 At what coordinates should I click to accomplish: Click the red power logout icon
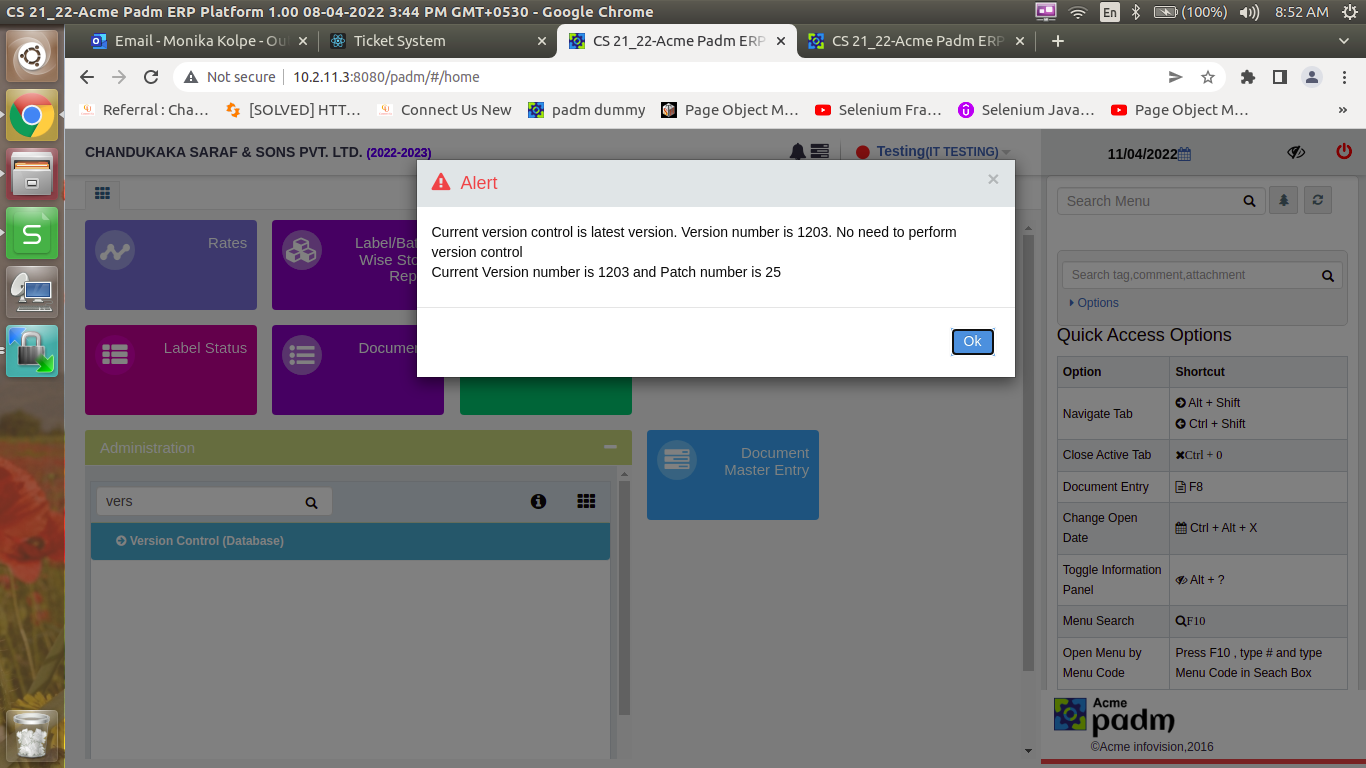pyautogui.click(x=1344, y=152)
